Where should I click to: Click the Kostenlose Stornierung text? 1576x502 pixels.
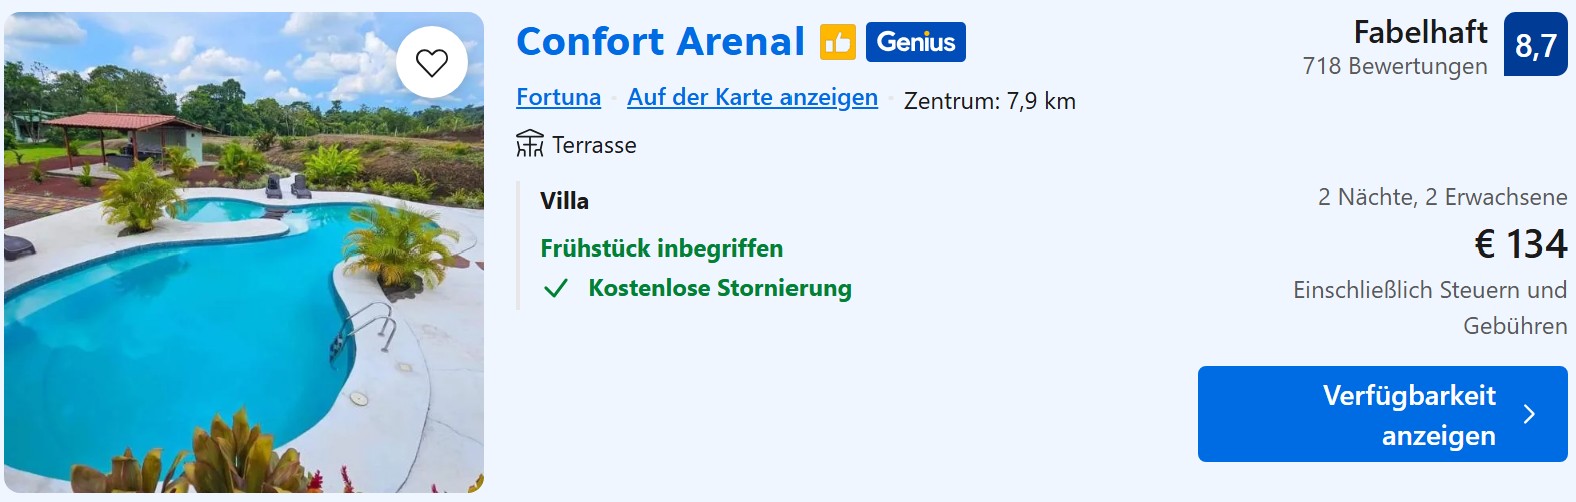click(x=720, y=288)
